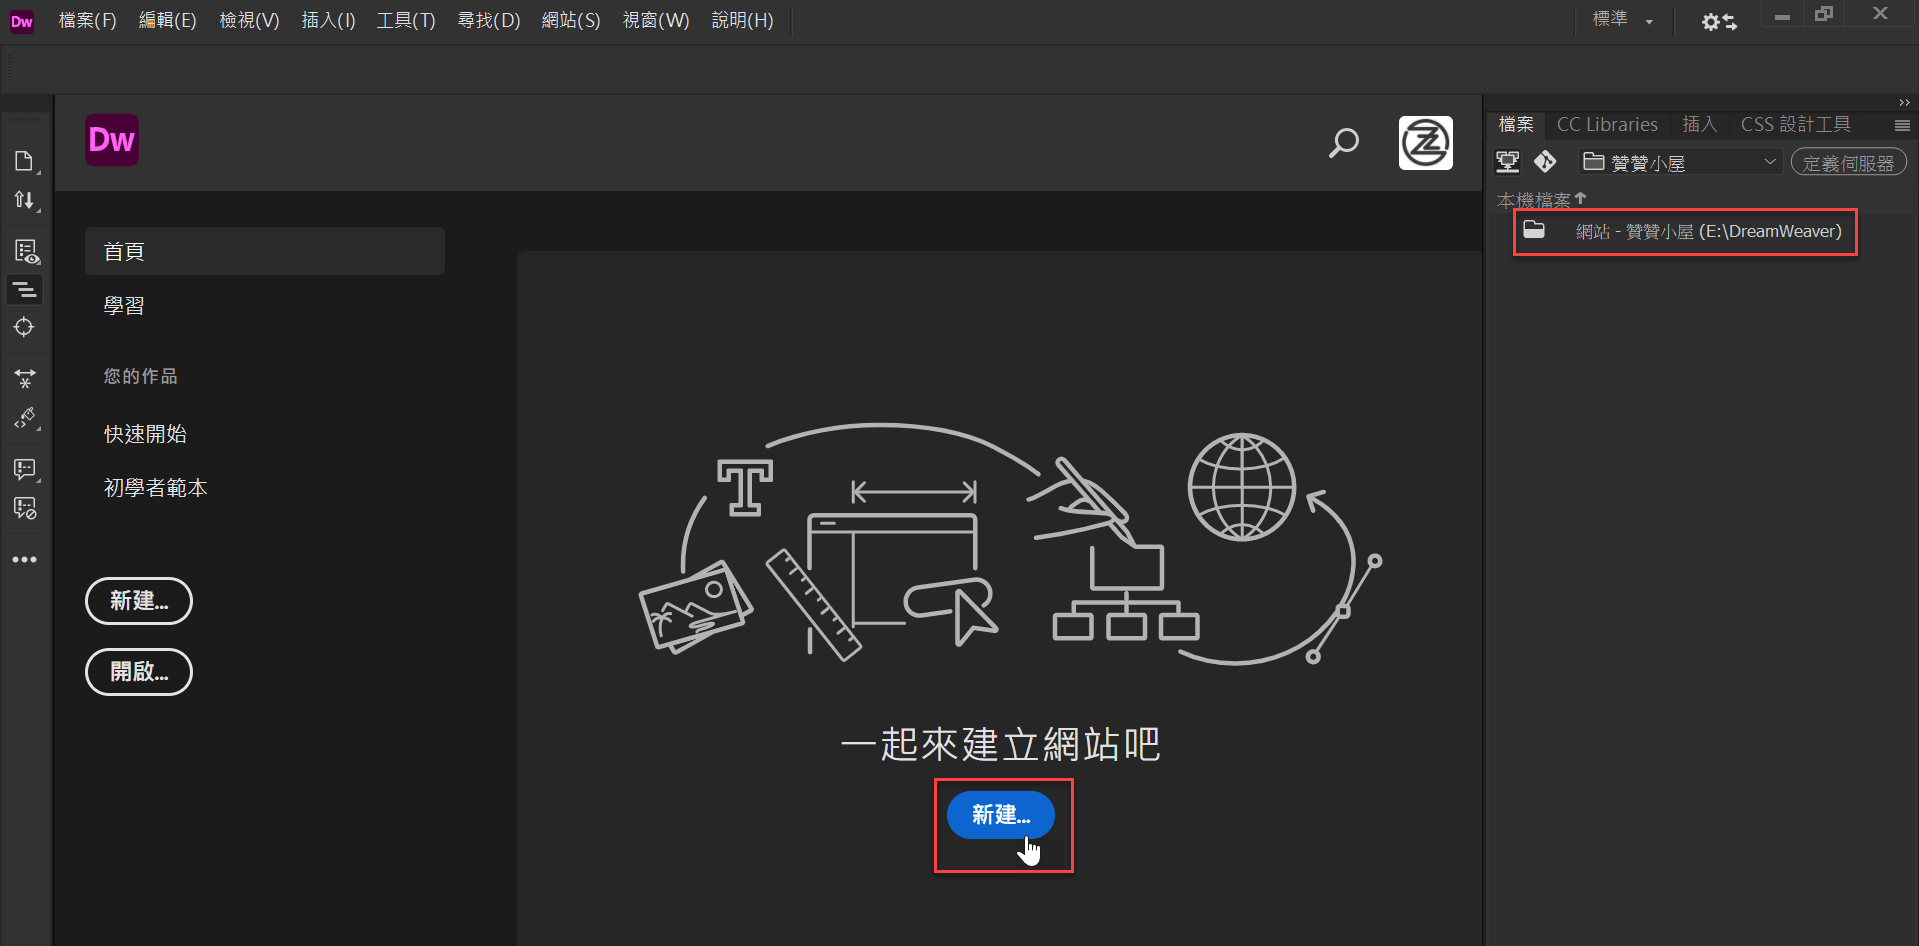Toggle 本機檔案 sort order arrow

coord(1580,199)
